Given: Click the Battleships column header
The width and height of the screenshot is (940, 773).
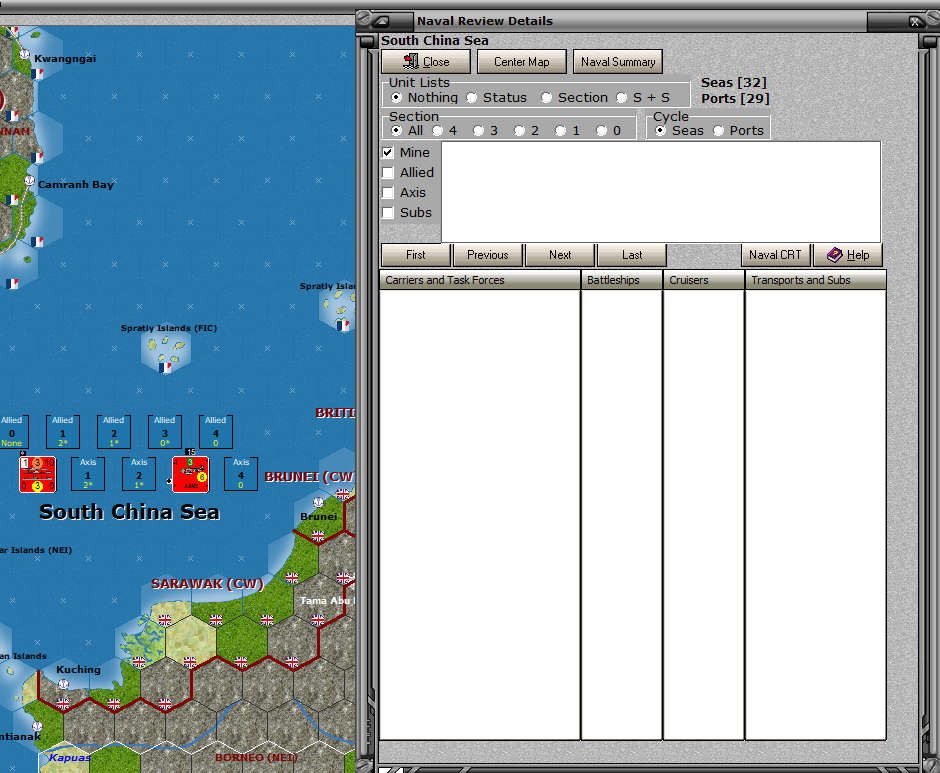Looking at the screenshot, I should (x=622, y=280).
